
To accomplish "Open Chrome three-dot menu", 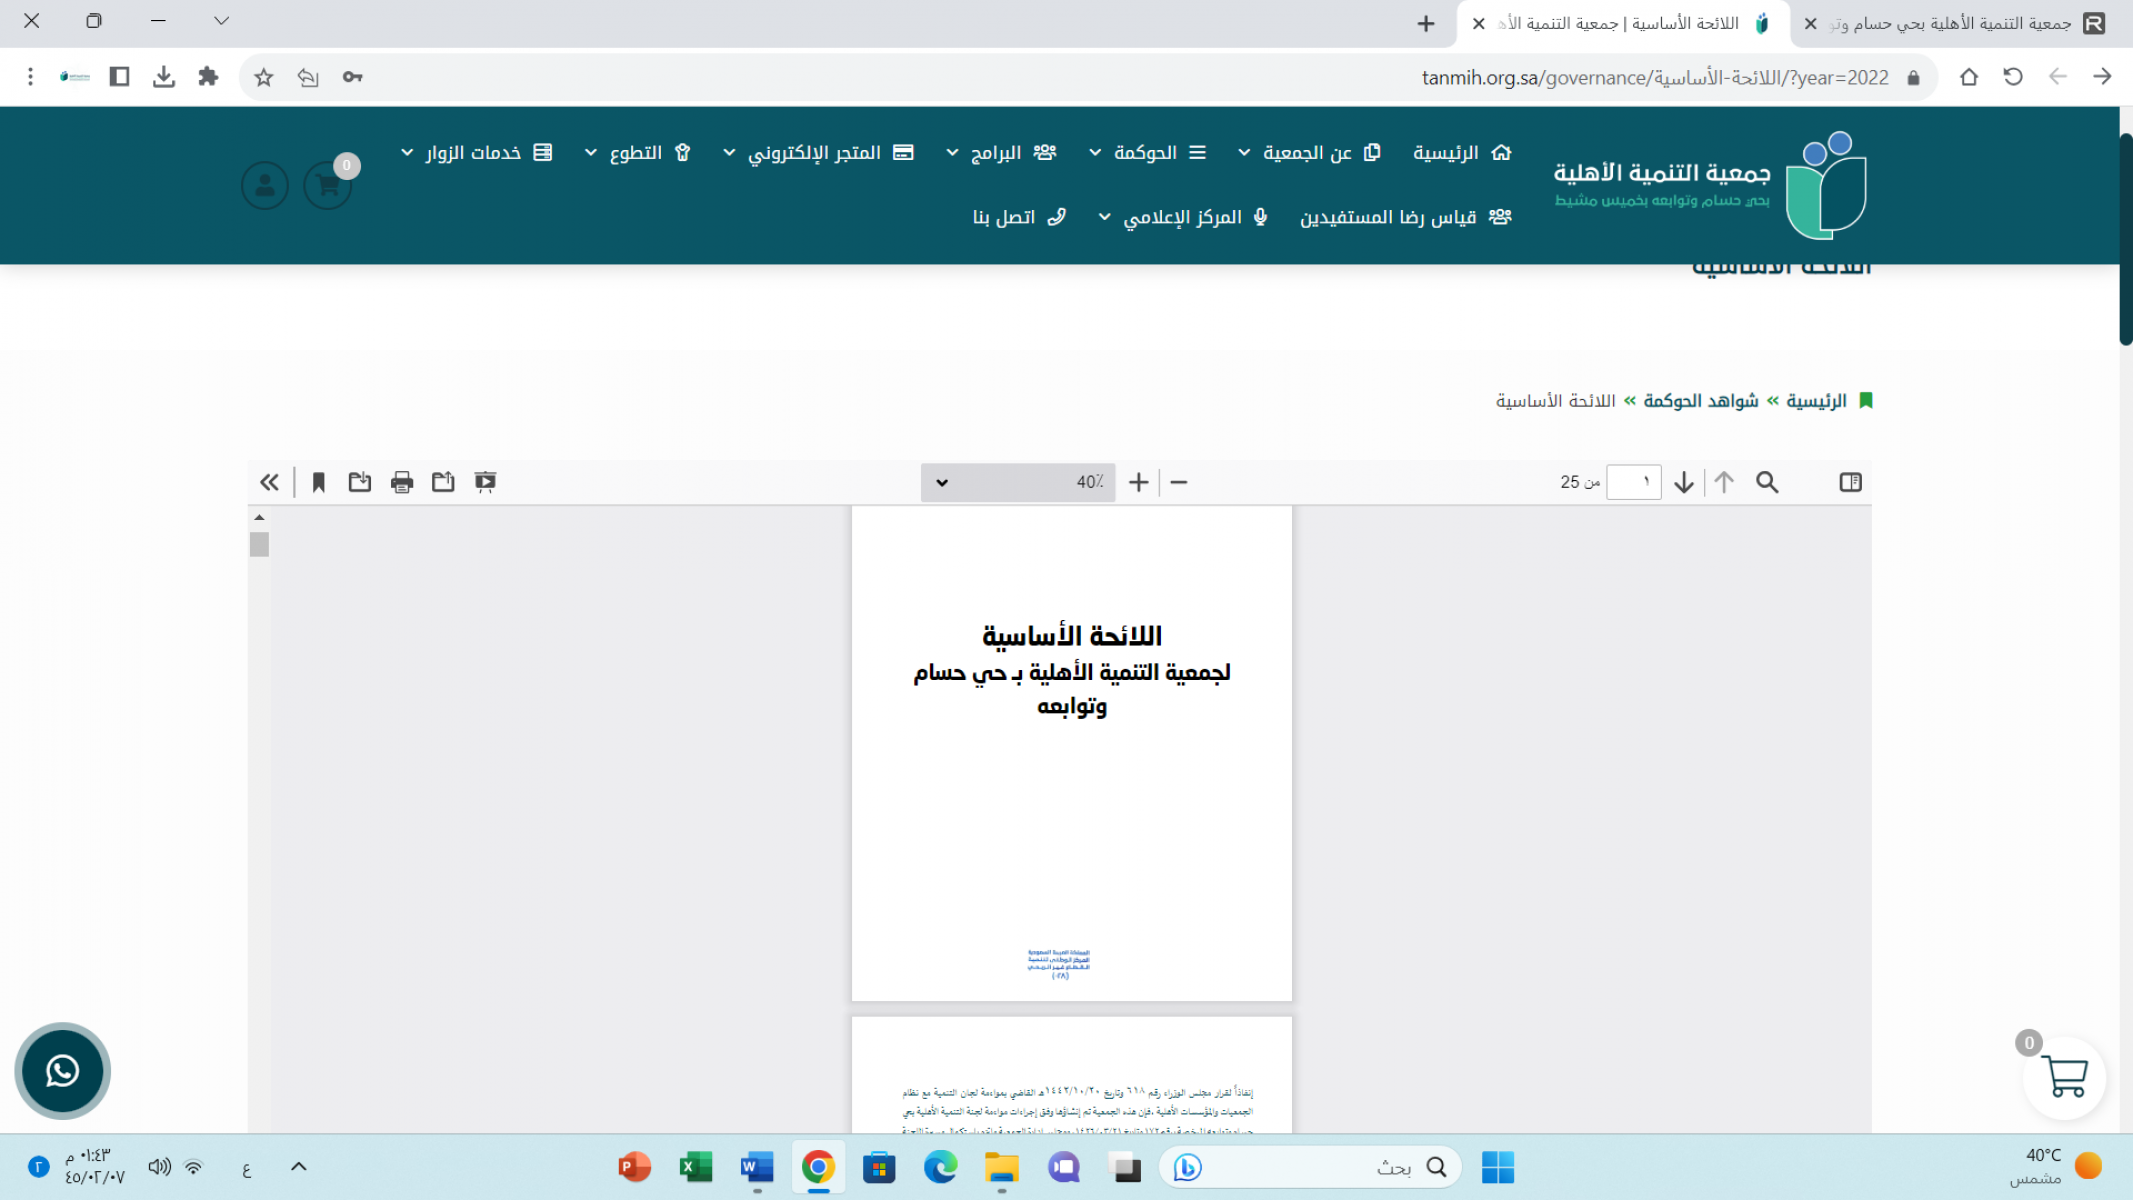I will (30, 77).
